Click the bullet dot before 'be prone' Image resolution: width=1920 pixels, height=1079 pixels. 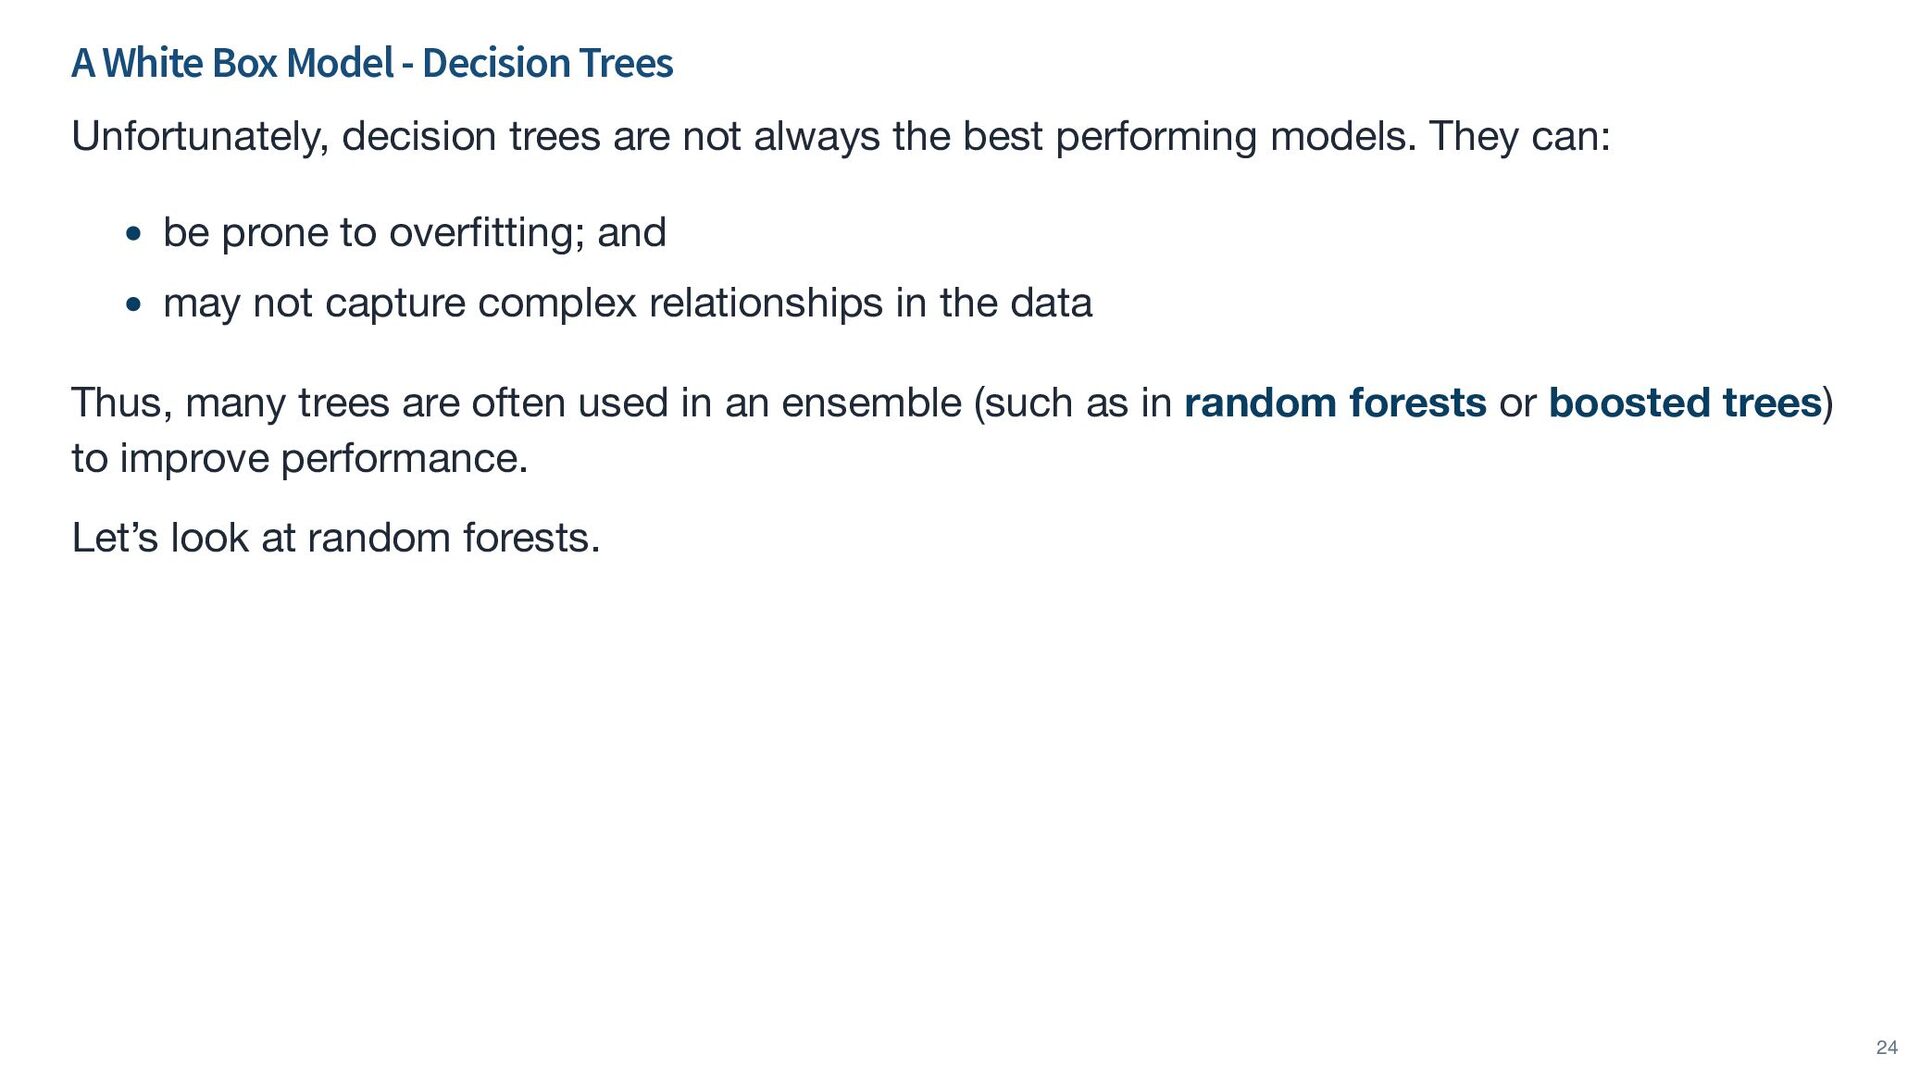(134, 235)
